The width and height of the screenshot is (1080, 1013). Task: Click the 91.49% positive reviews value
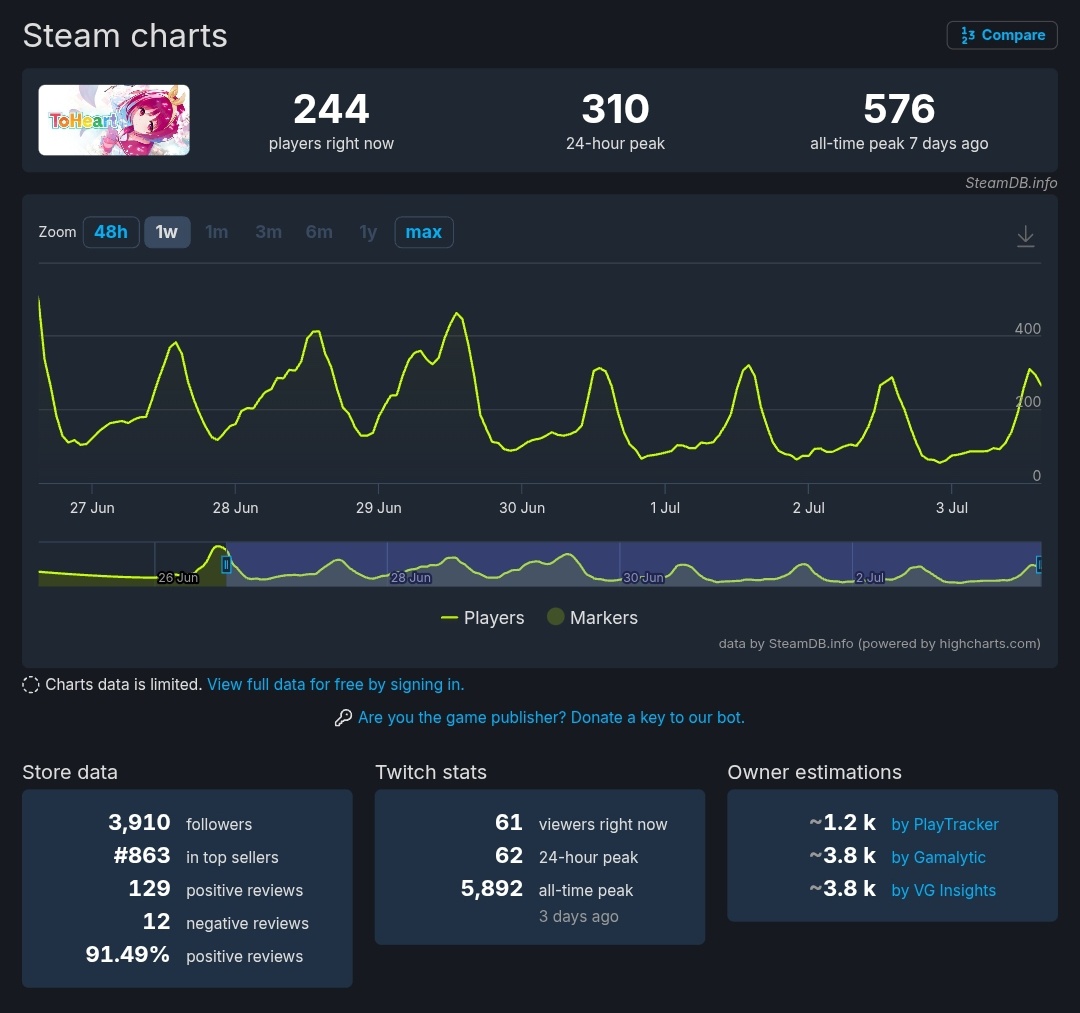coord(127,954)
